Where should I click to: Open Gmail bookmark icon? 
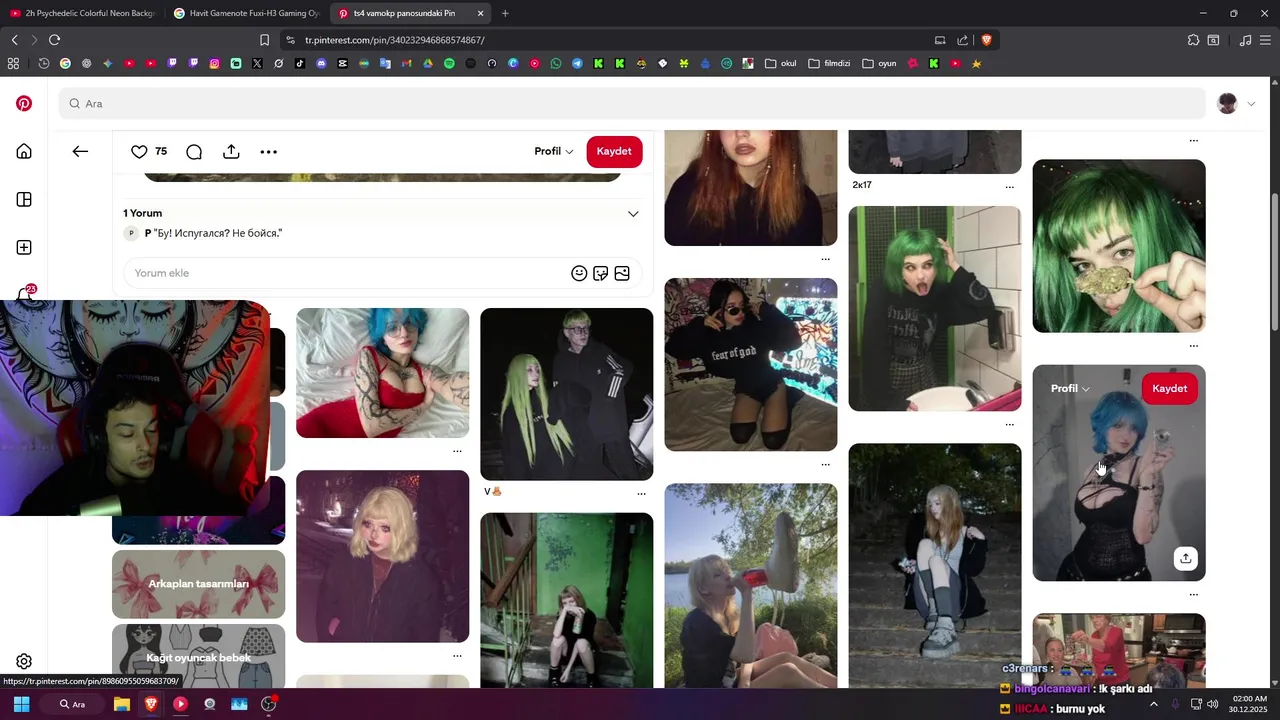(x=406, y=63)
